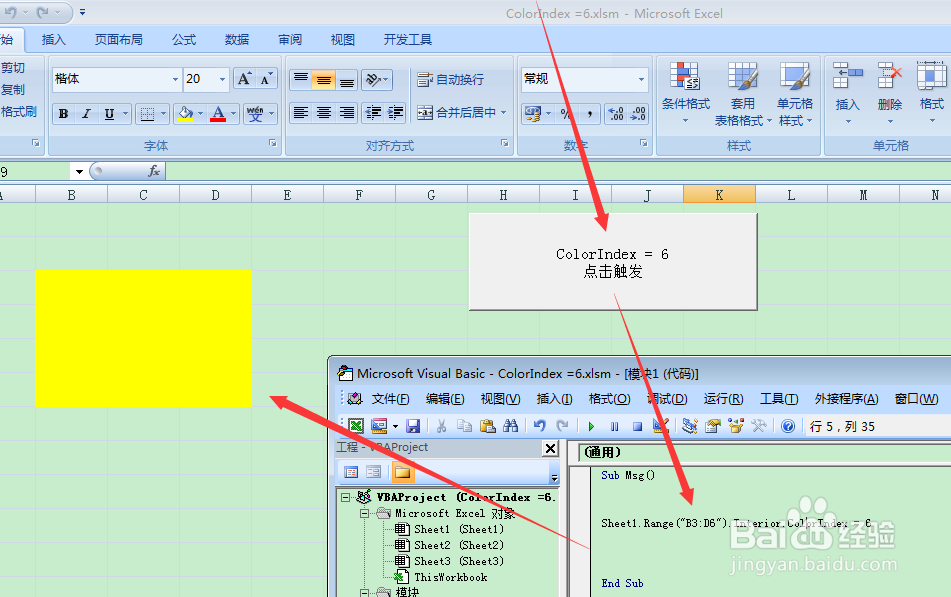Click the accounting number format icon
951x597 pixels.
coord(533,113)
